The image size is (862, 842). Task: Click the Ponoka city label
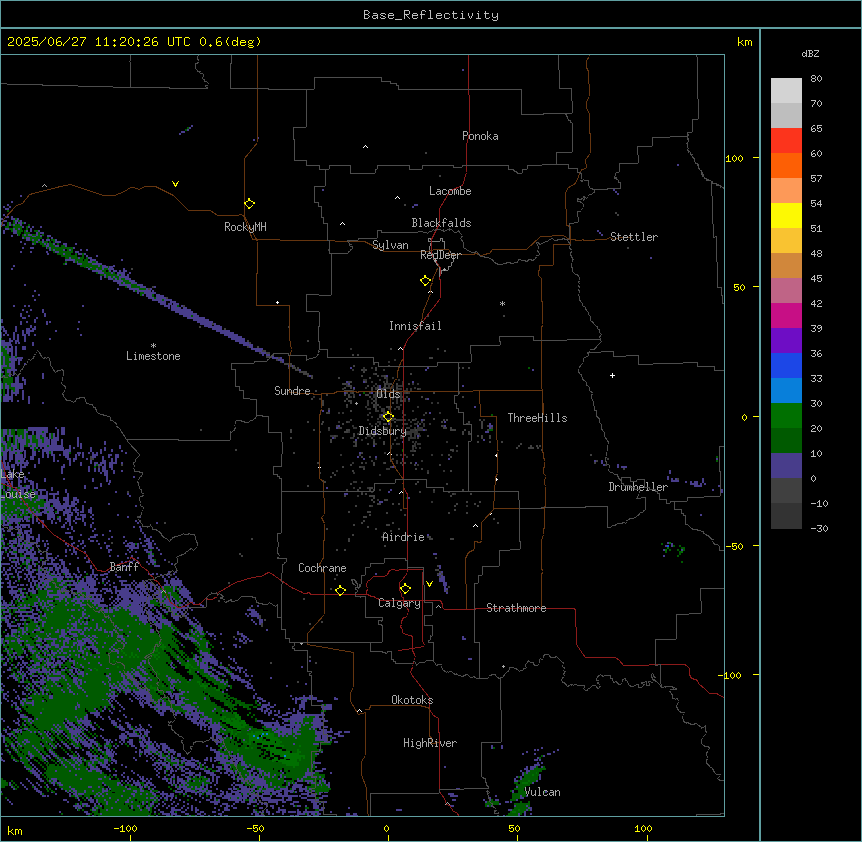(480, 136)
